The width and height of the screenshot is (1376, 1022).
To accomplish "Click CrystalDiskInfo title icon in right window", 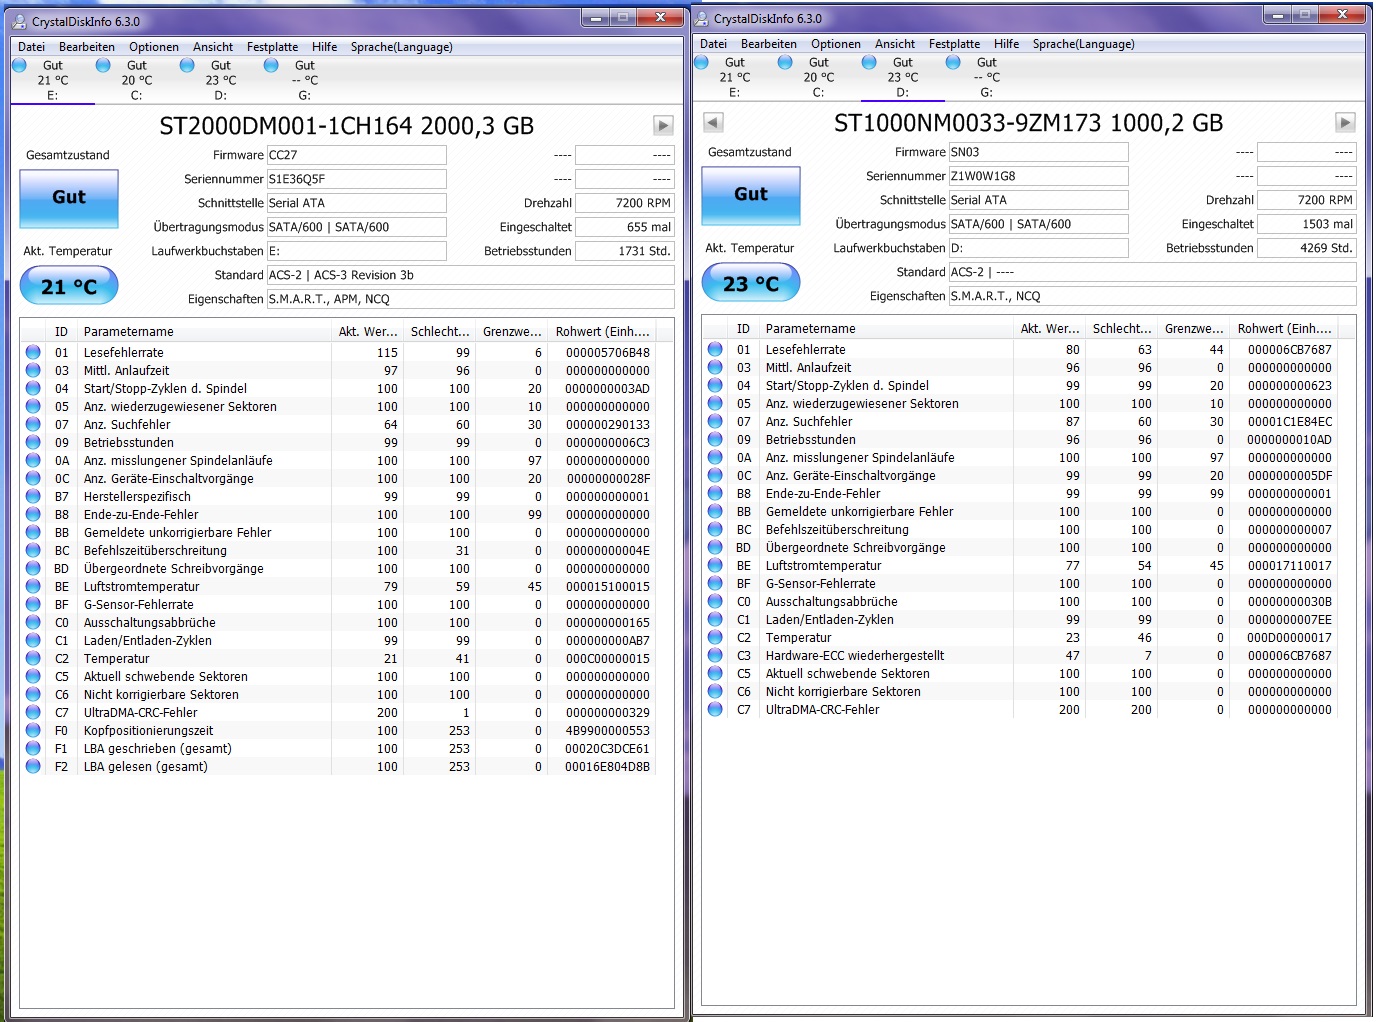I will click(701, 18).
